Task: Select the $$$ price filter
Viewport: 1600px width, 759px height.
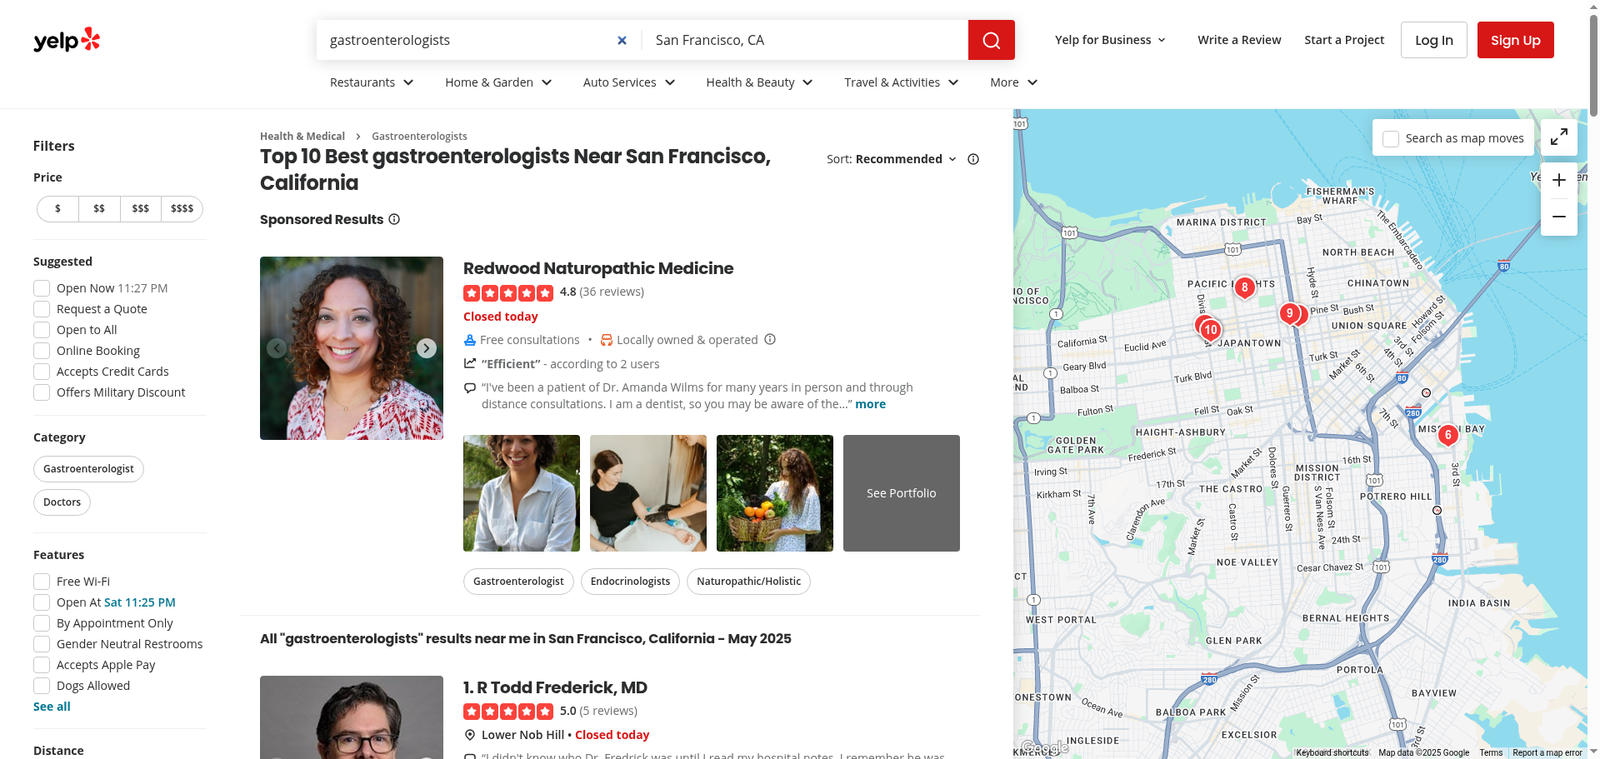Action: click(140, 208)
